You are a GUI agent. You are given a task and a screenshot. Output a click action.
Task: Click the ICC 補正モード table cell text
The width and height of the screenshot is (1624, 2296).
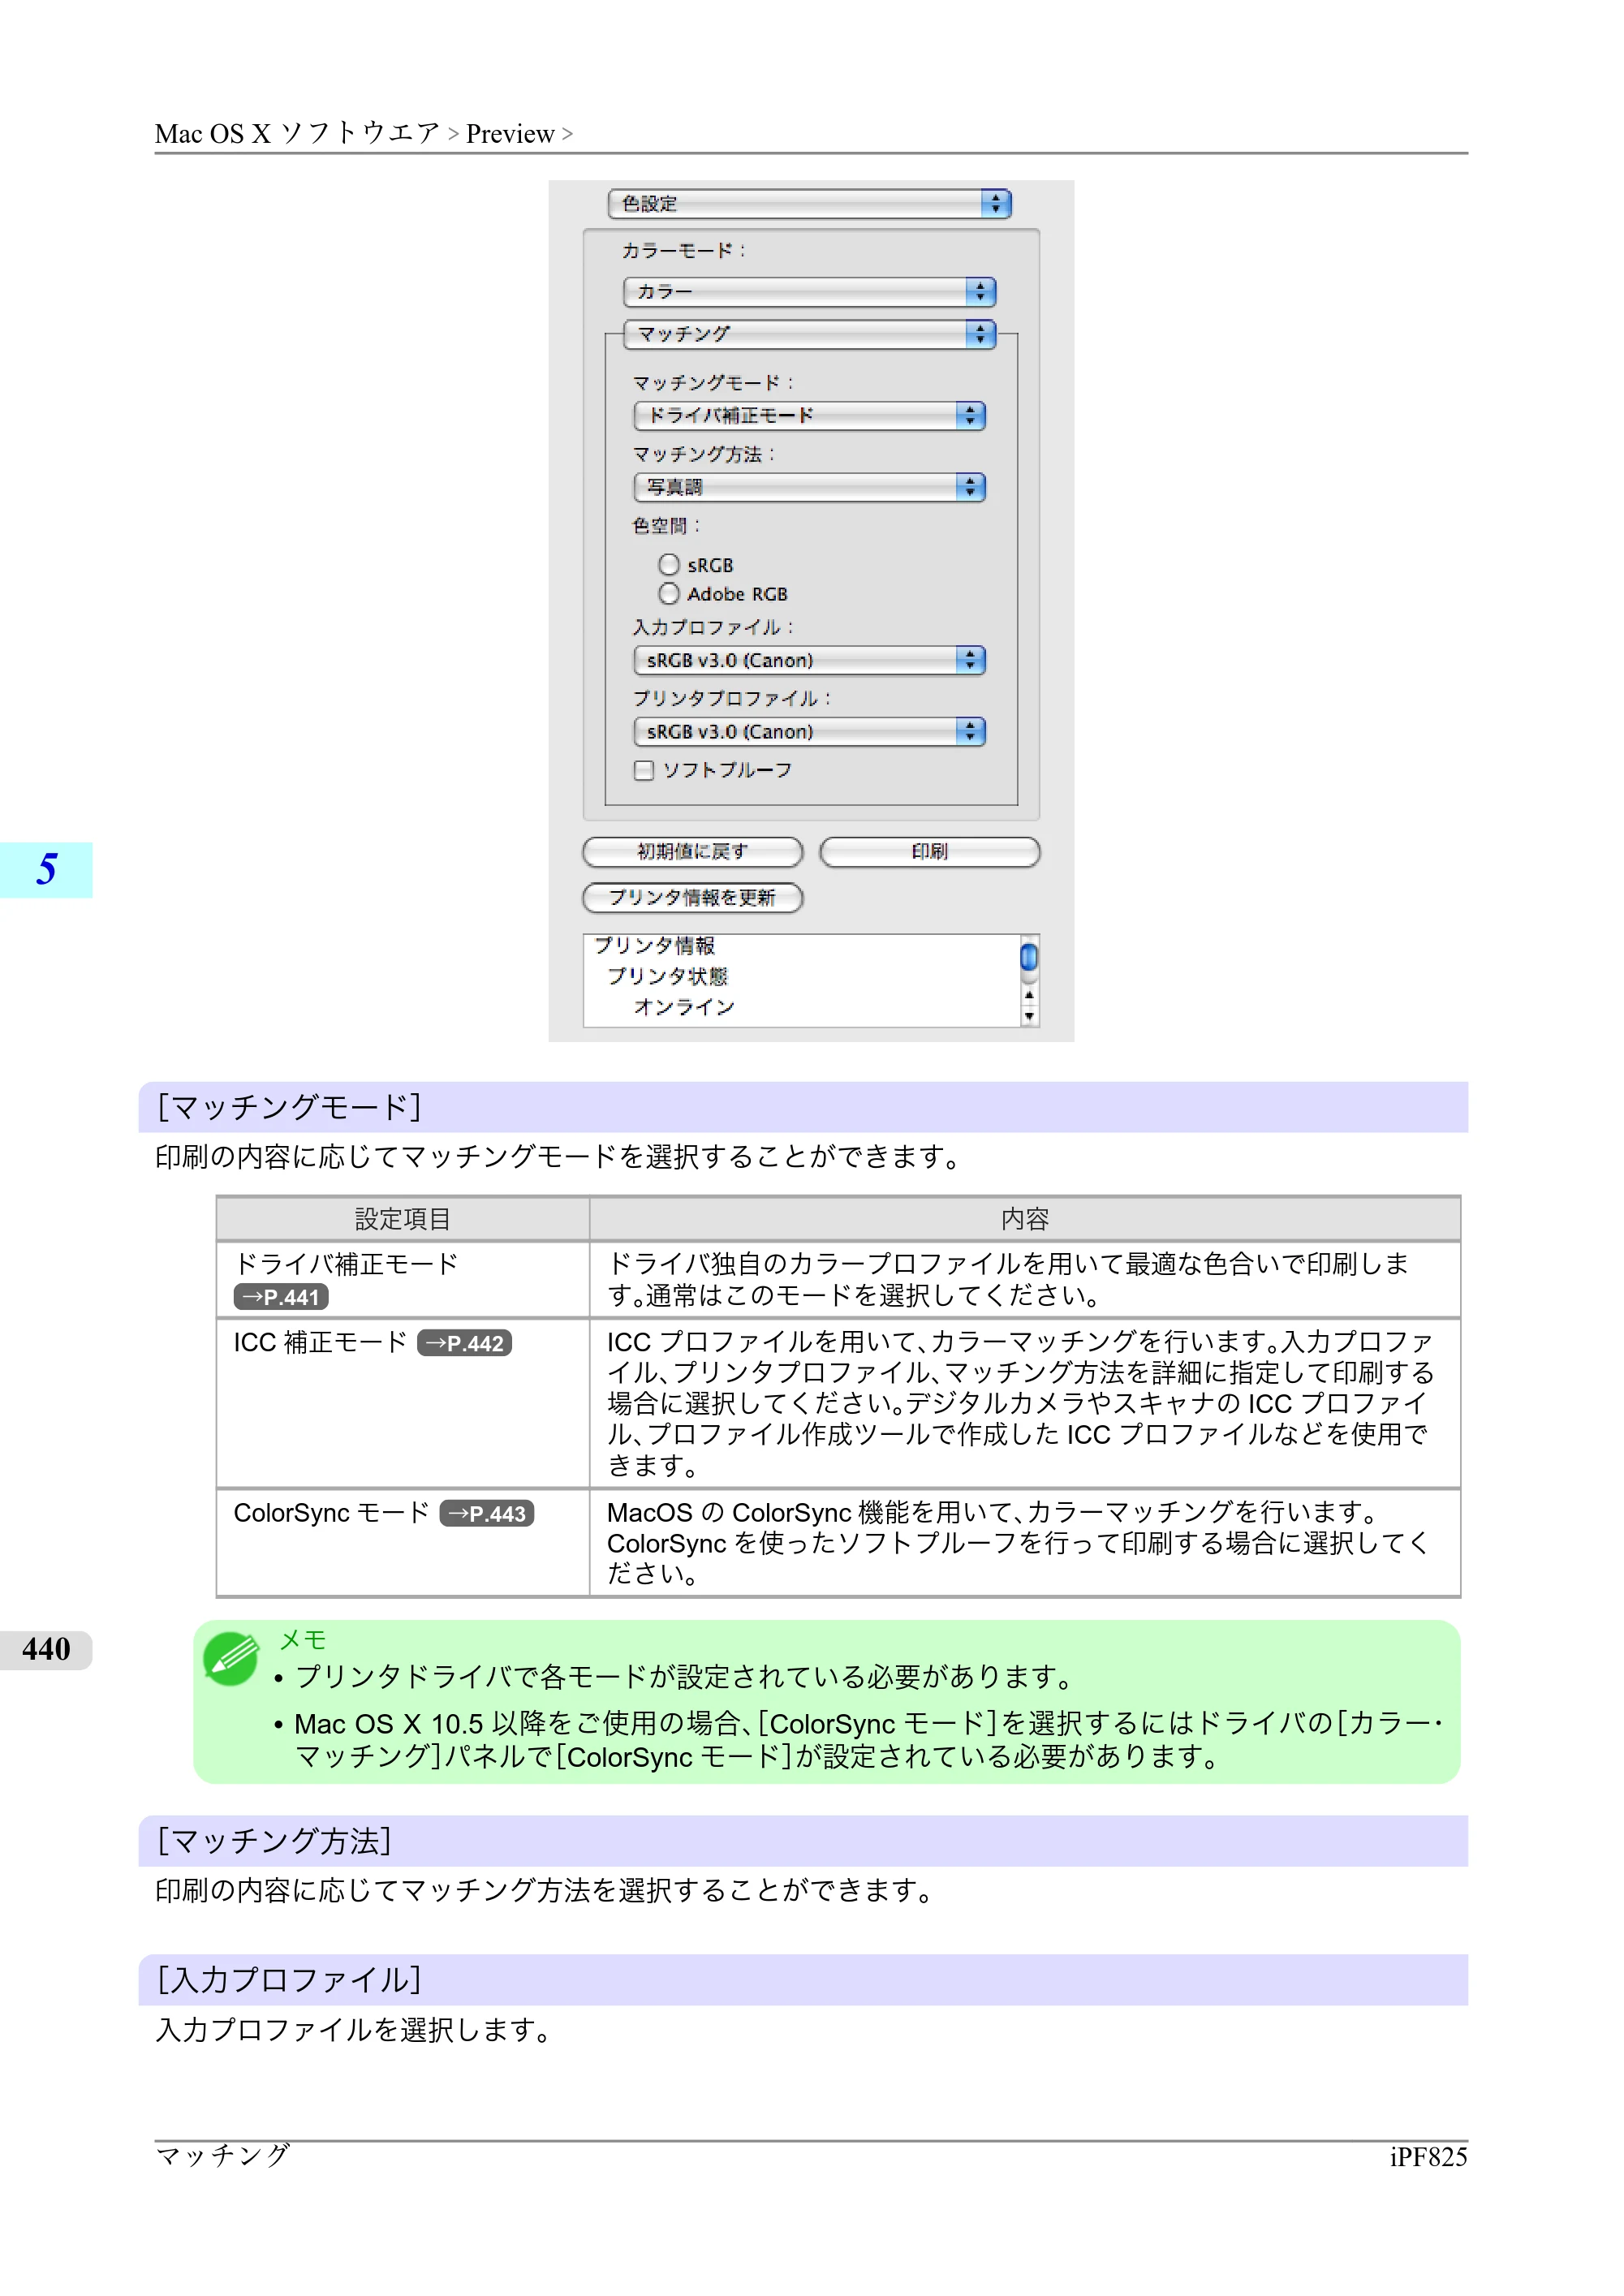pyautogui.click(x=320, y=1342)
